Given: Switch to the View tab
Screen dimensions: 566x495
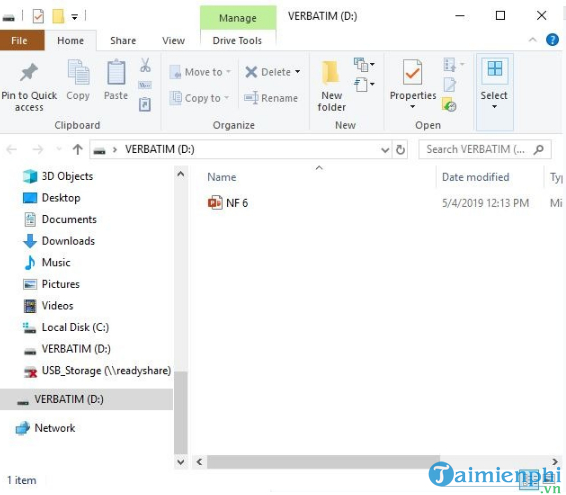Looking at the screenshot, I should [173, 40].
